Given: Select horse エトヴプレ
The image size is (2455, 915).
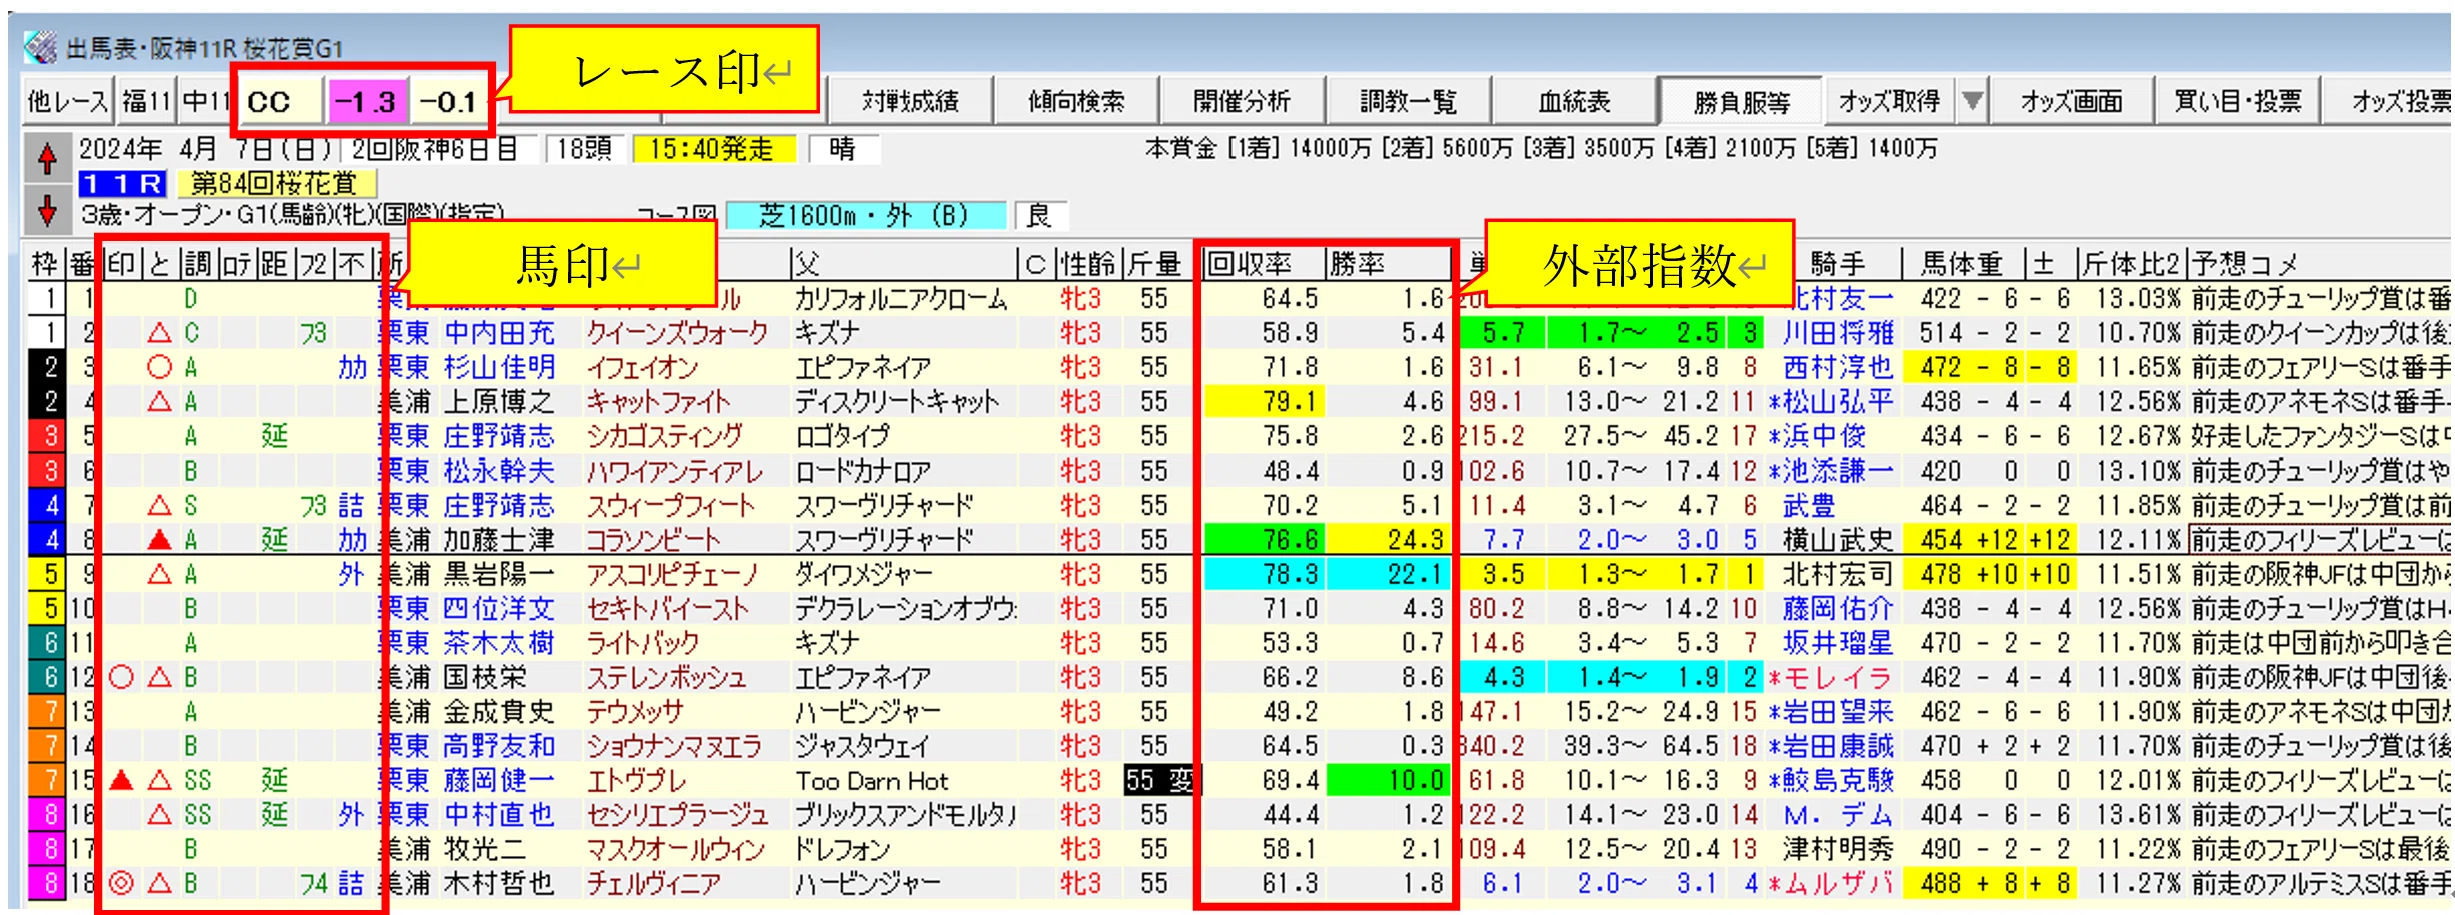Looking at the screenshot, I should (x=636, y=780).
